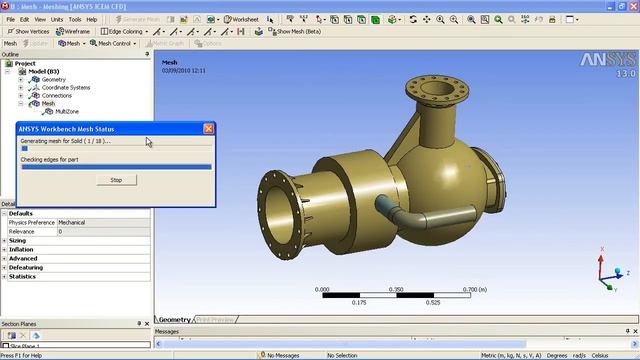The width and height of the screenshot is (640, 360).
Task: Open the Mesh dropdown in context toolbar
Action: tap(72, 43)
